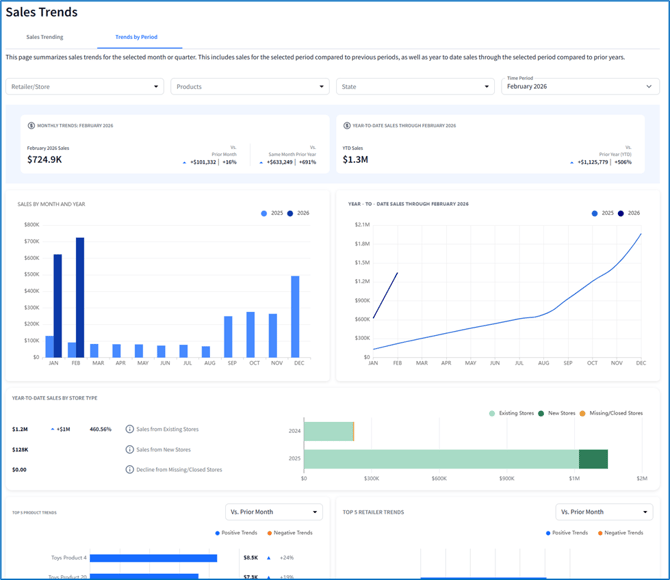Switch to the Sales Trending tab
The height and width of the screenshot is (580, 670).
pyautogui.click(x=45, y=37)
